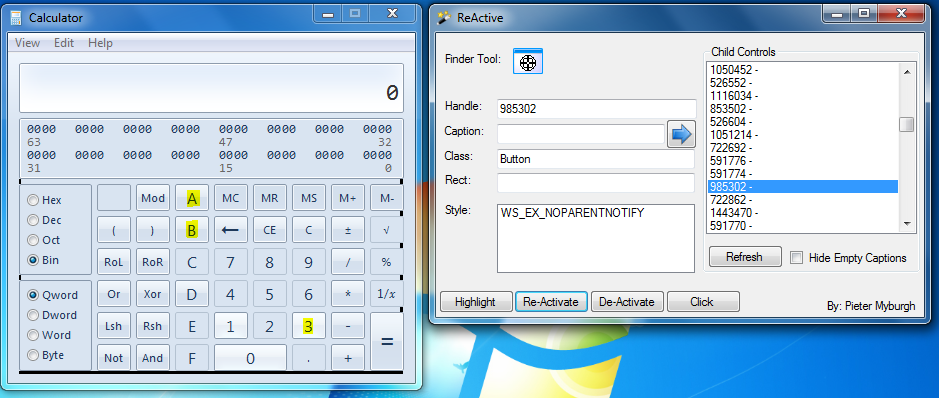
Task: Select the Dword radio button
Action: [33, 315]
